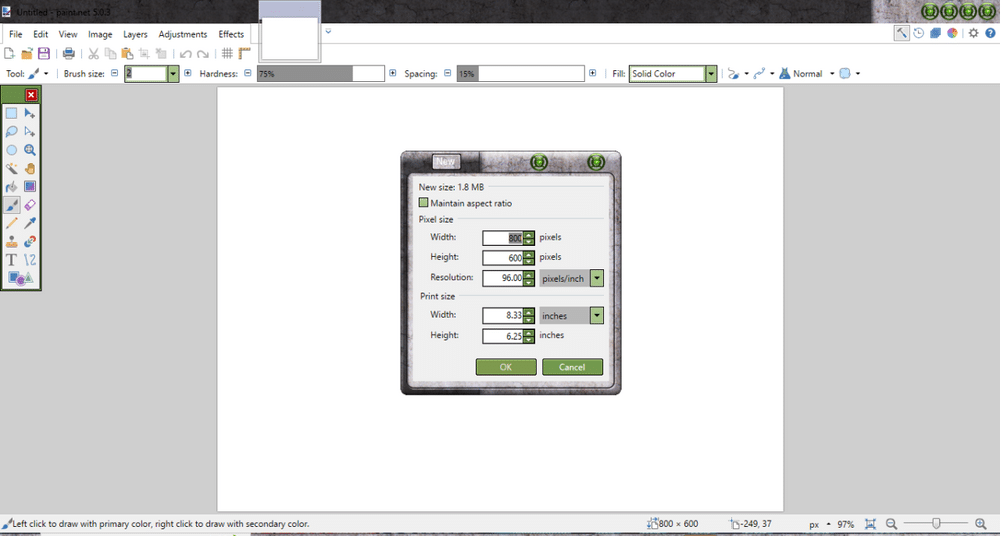1002x536 pixels.
Task: Select the Pencil tool
Action: (12, 224)
